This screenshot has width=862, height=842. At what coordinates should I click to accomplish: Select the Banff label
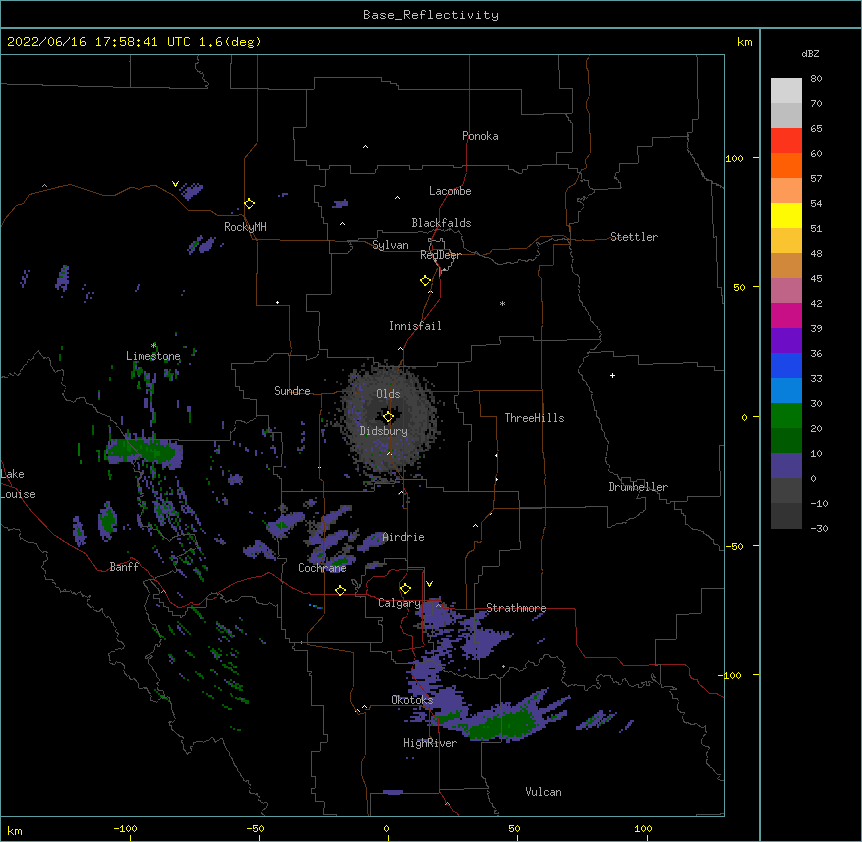[124, 567]
